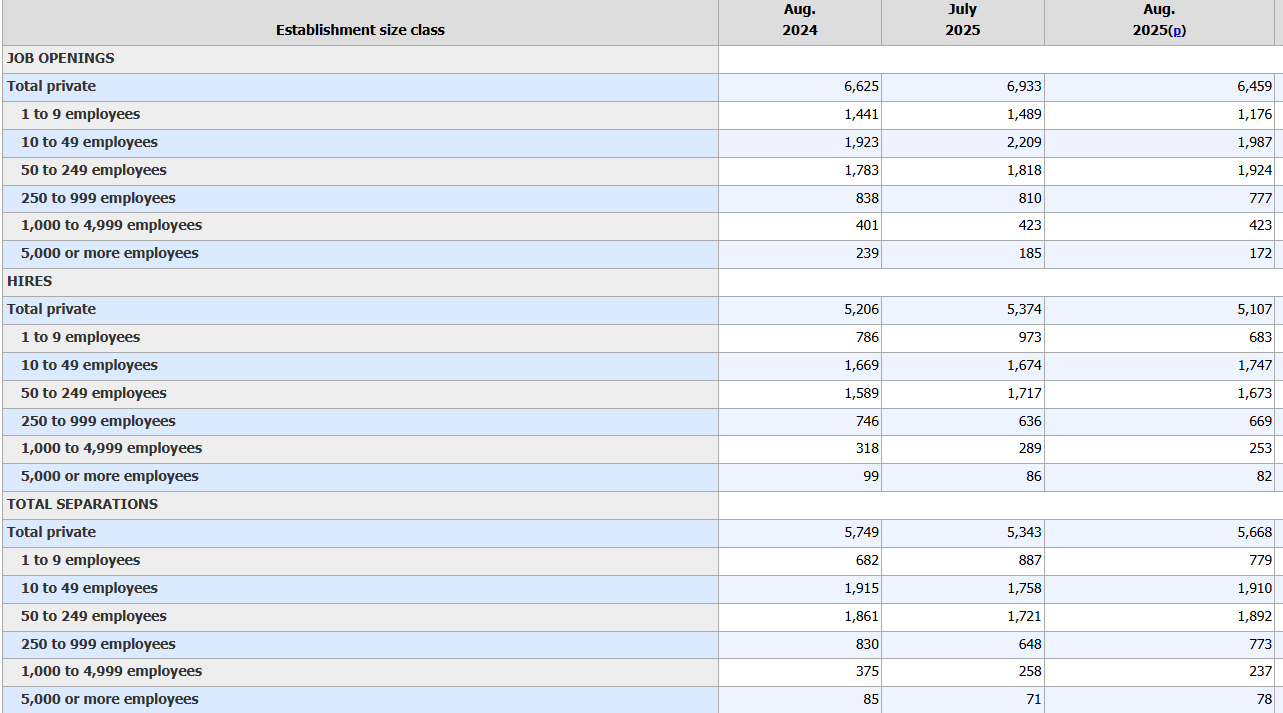1283x713 pixels.
Task: Click the 1,747 hires value
Action: (x=1254, y=366)
